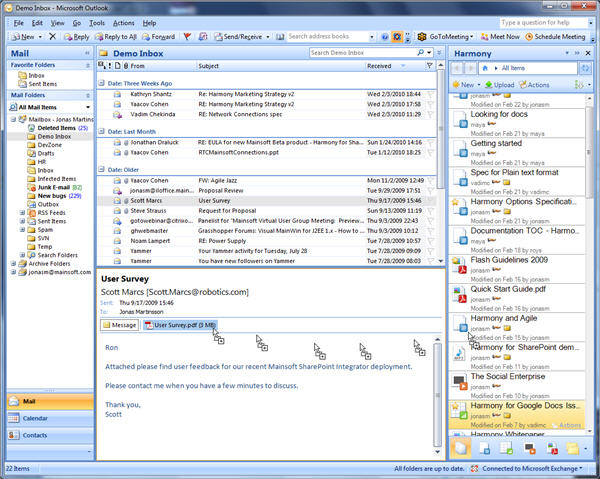Image resolution: width=600 pixels, height=479 pixels.
Task: Click the User Survey.pdf attachment
Action: [x=180, y=325]
